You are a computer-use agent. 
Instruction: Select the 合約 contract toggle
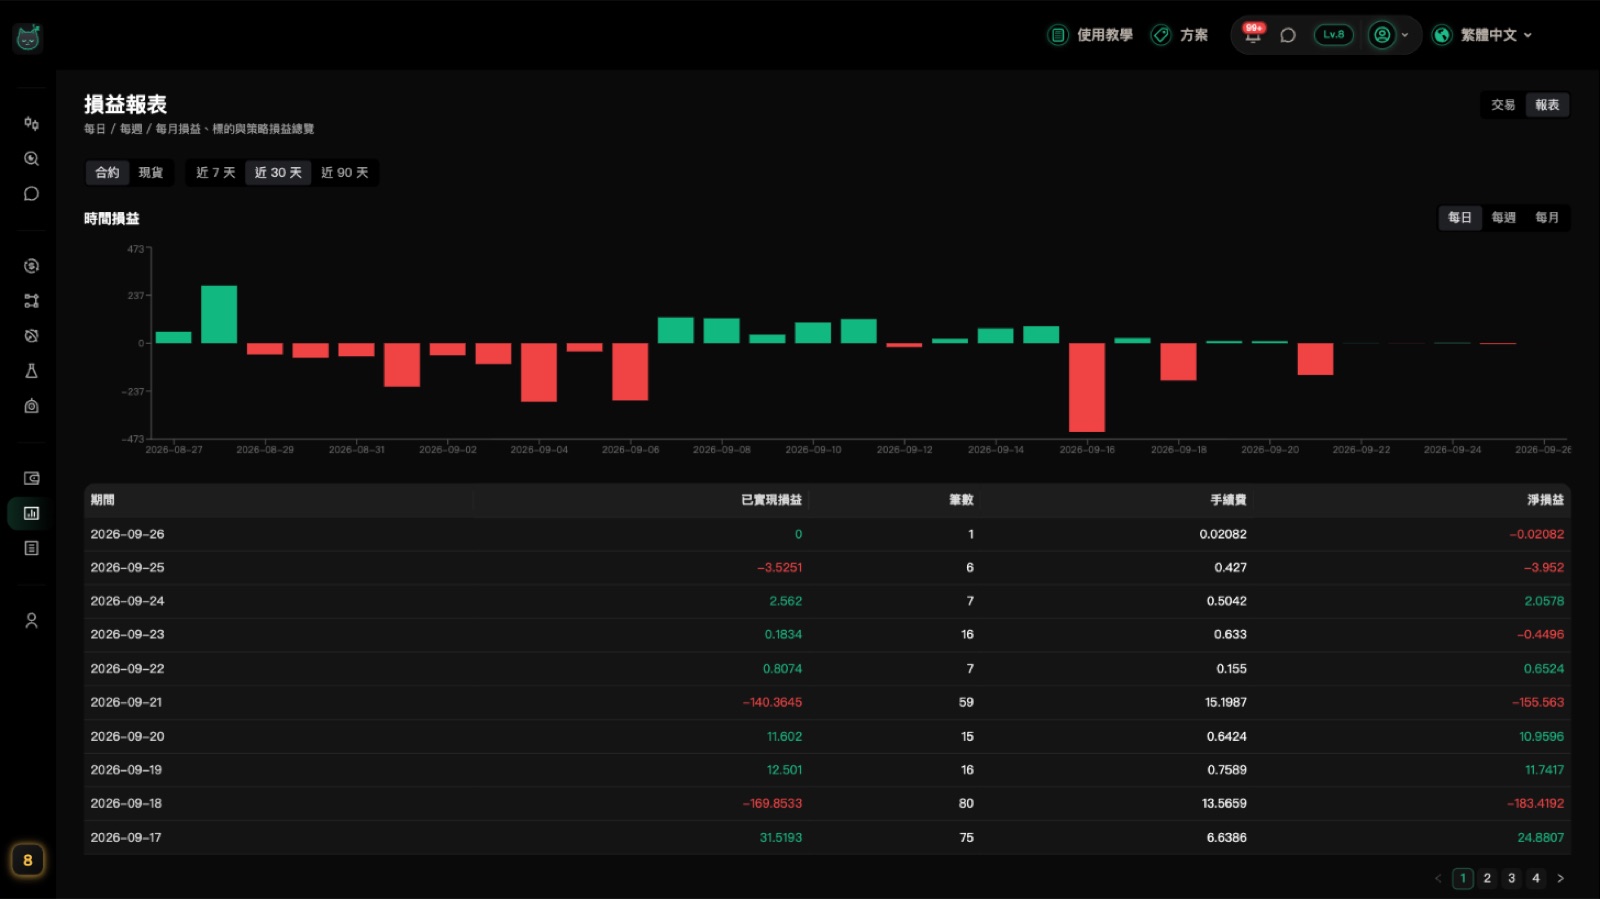pyautogui.click(x=107, y=173)
